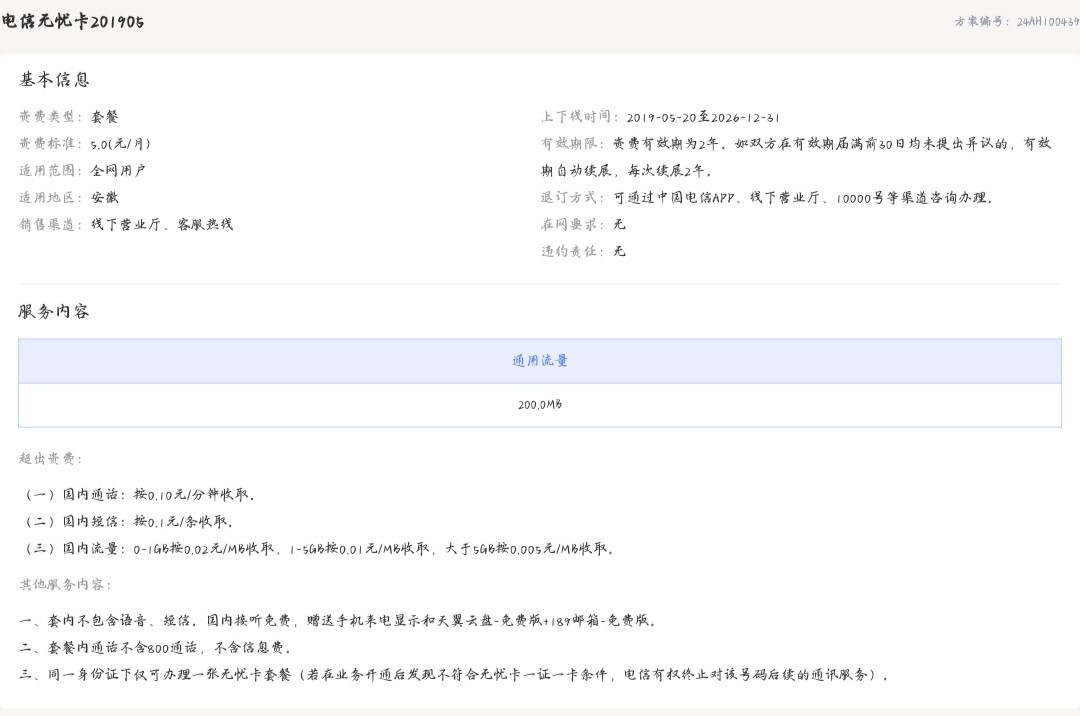Select the 违约责任 label
Screen dimensions: 1080x716
click(572, 251)
